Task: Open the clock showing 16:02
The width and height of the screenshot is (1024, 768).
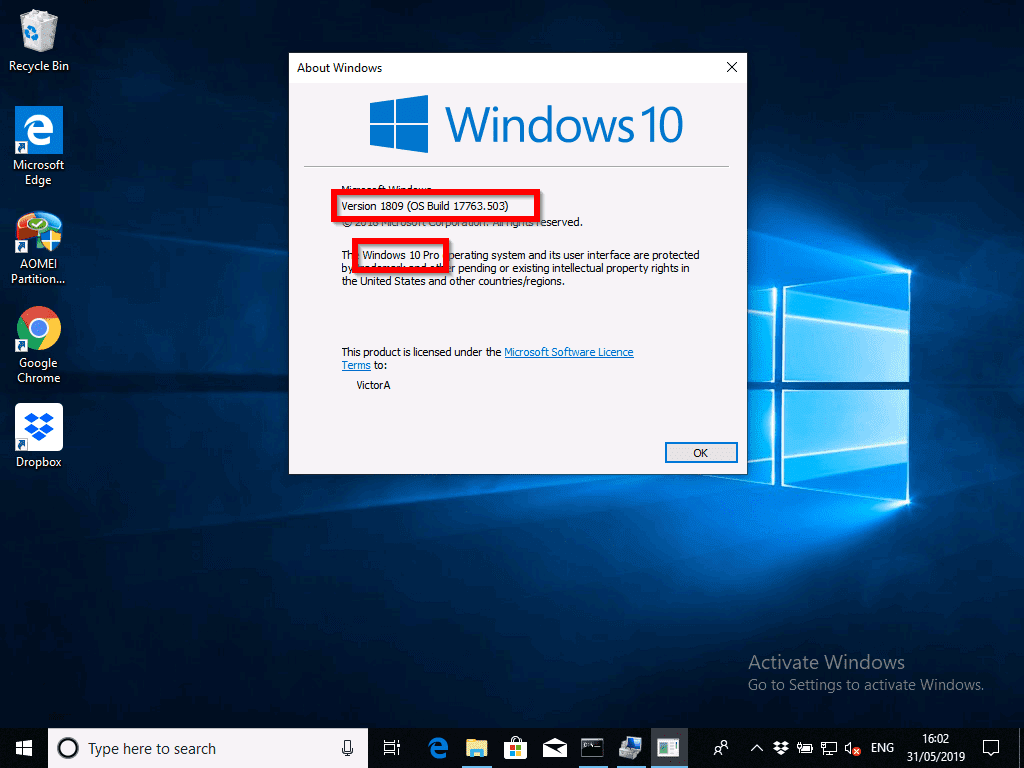Action: point(935,748)
